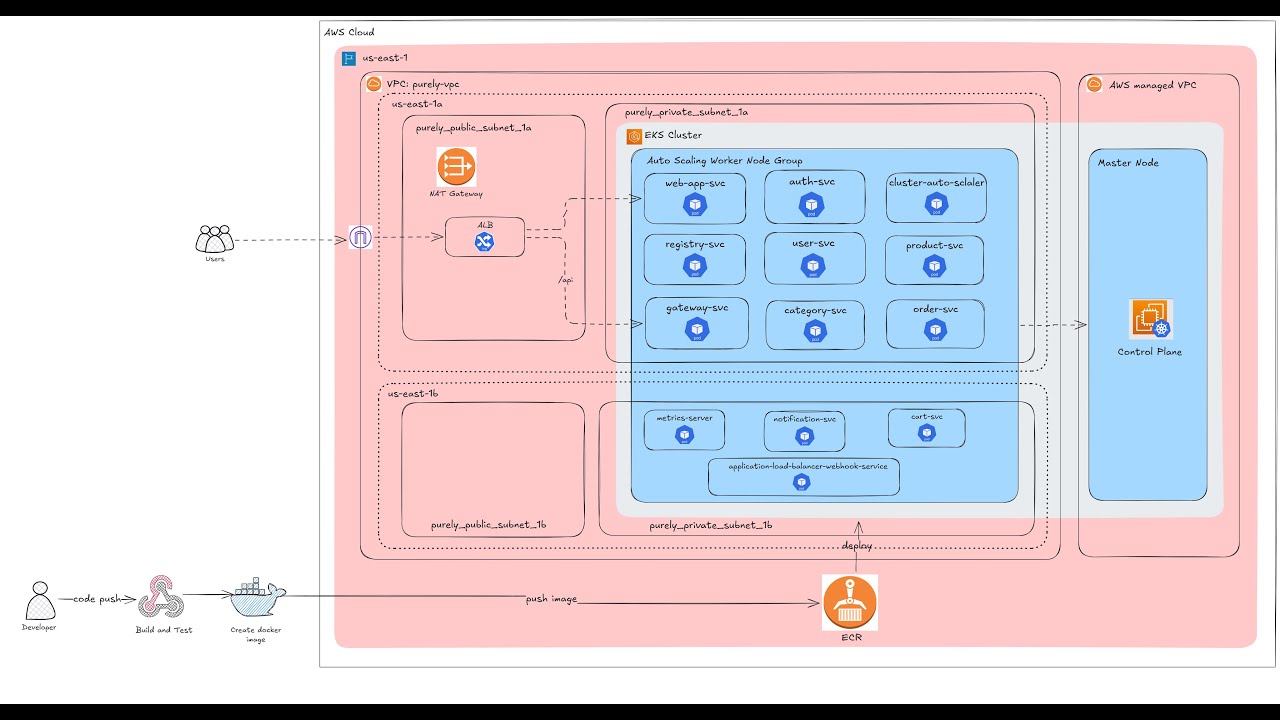Select the user-svc pod icon

tap(814, 265)
